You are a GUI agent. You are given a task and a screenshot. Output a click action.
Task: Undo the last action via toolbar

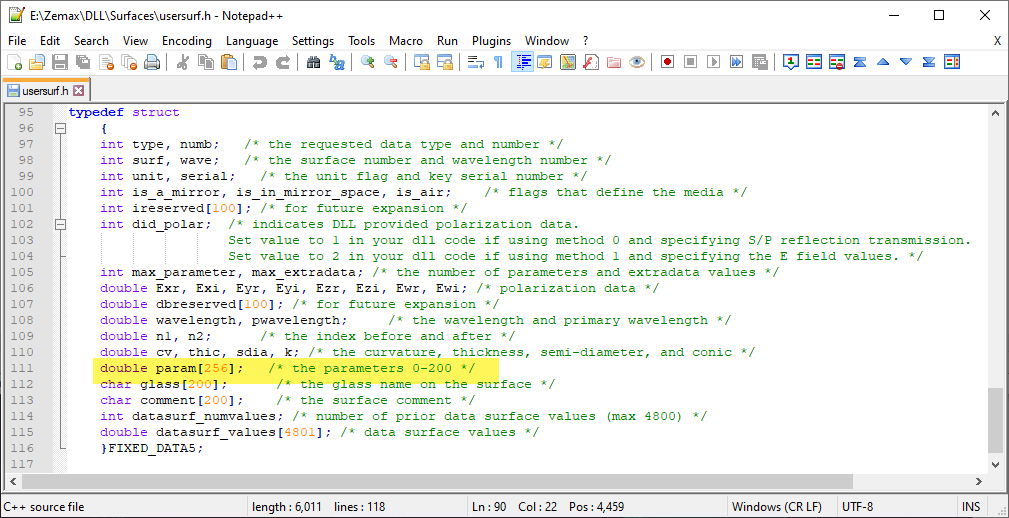259,62
